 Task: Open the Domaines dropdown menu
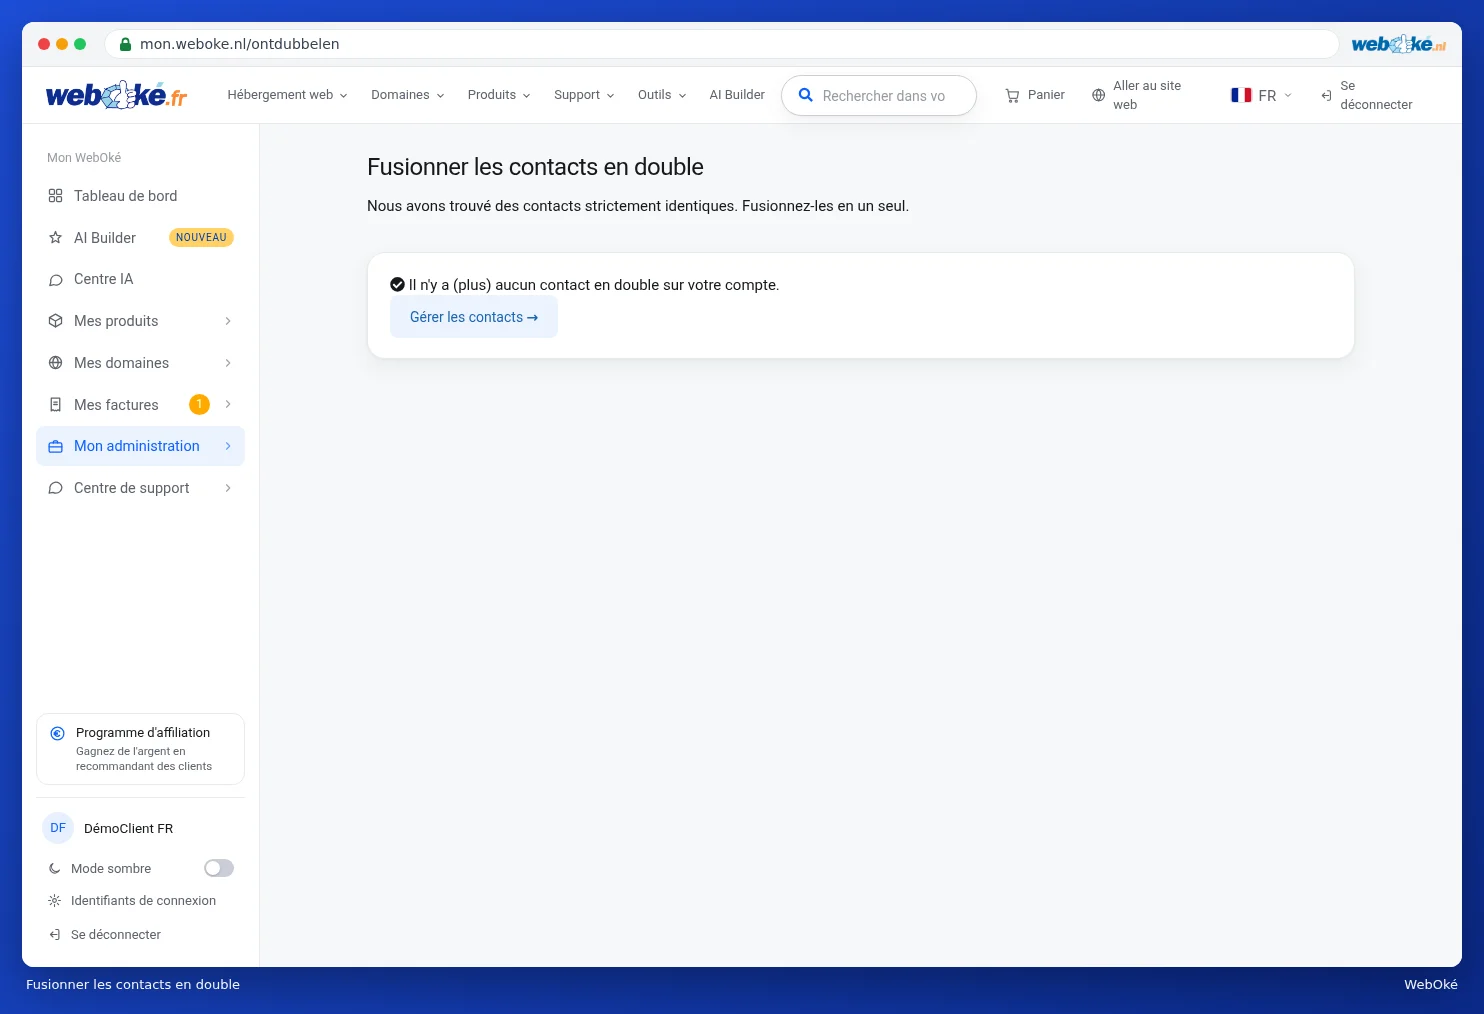(407, 95)
